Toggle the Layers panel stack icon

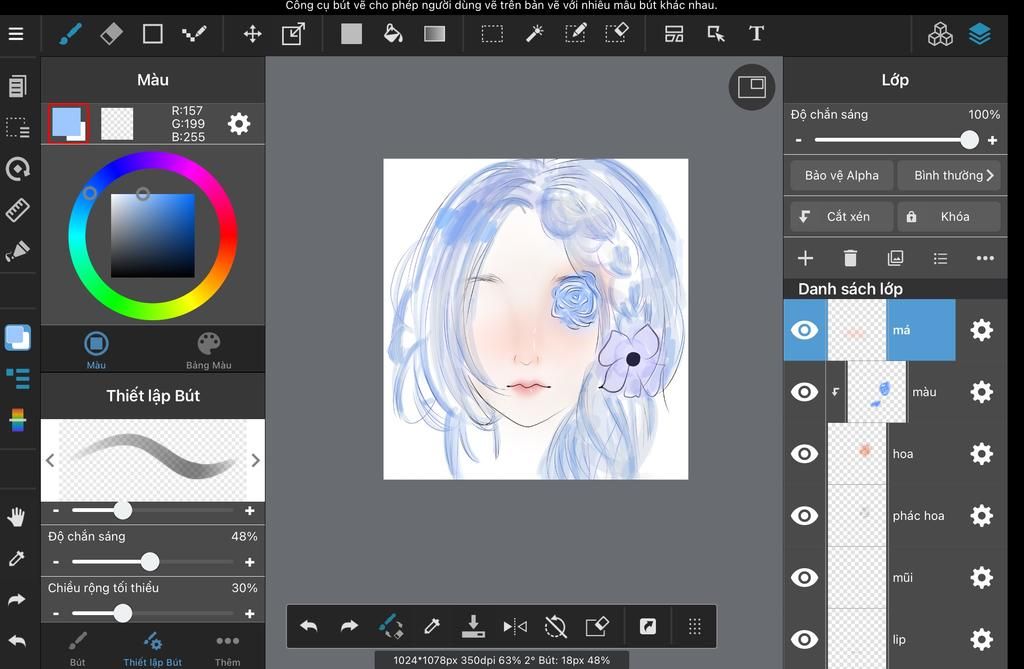click(980, 34)
